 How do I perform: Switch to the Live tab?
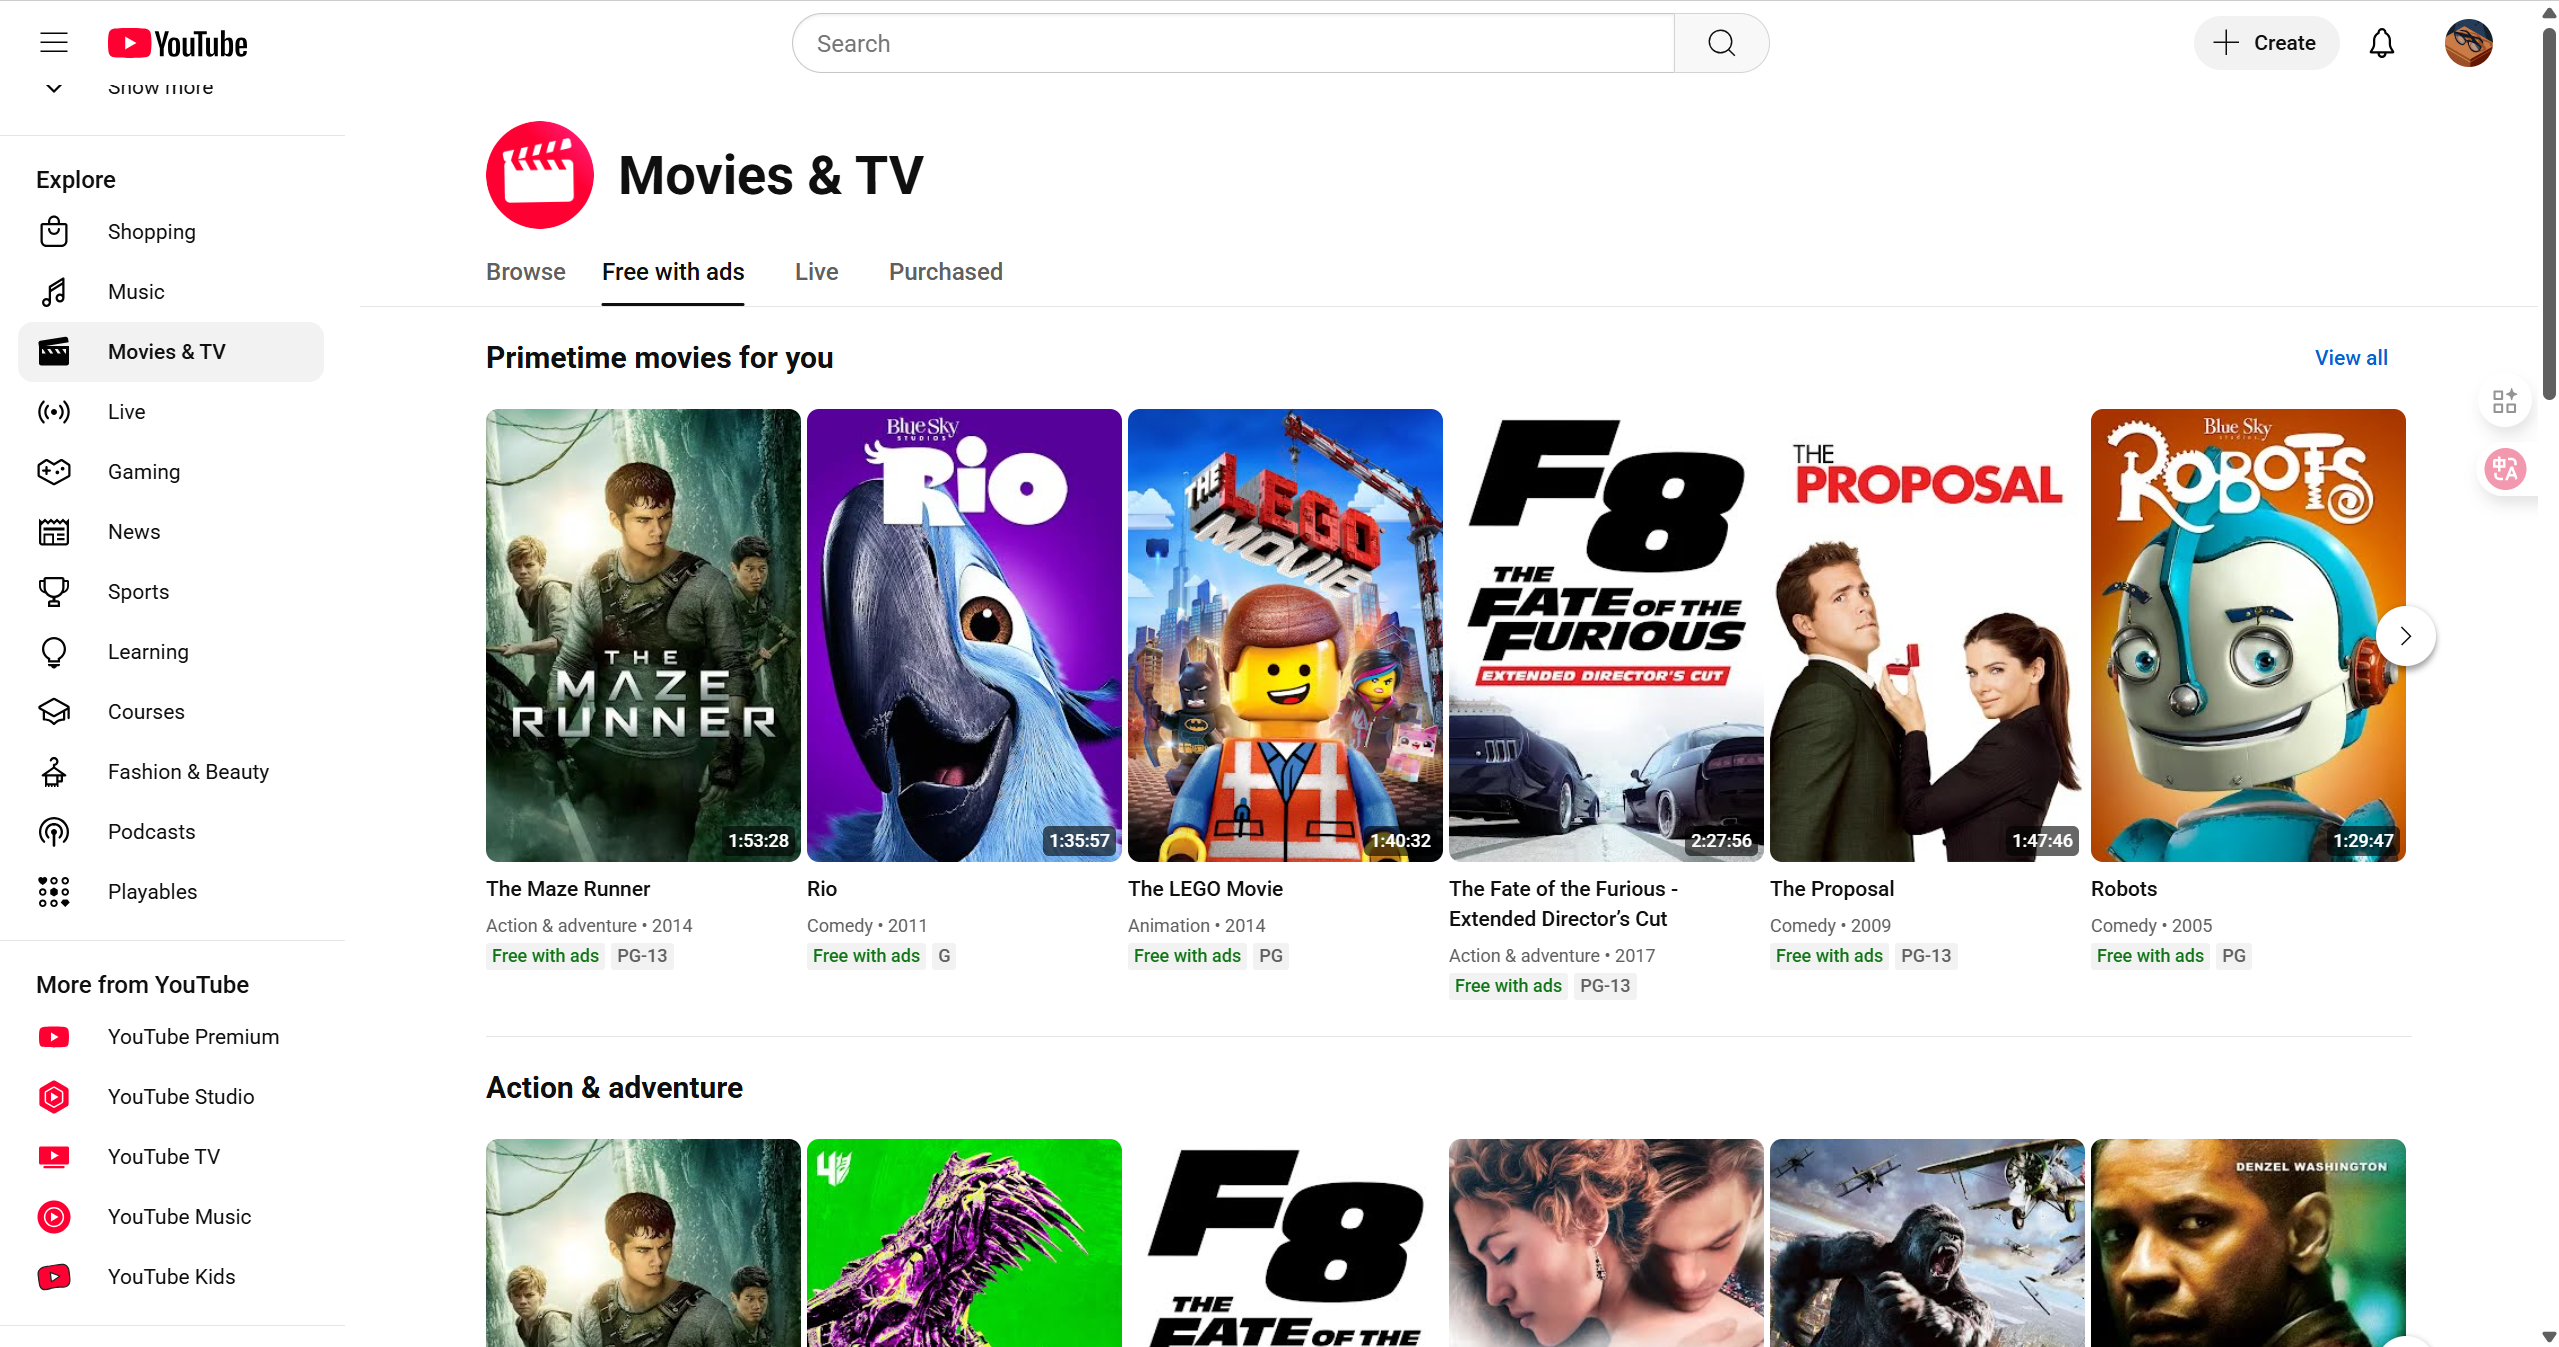pyautogui.click(x=817, y=272)
